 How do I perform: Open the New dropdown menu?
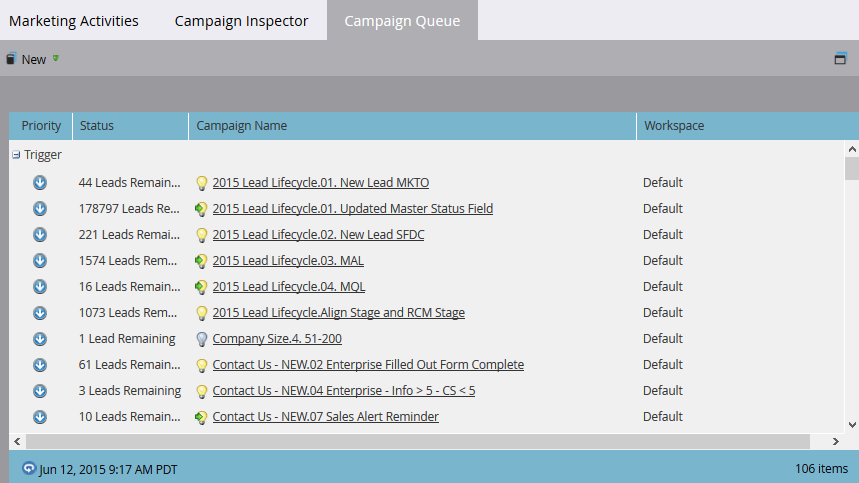tap(33, 59)
